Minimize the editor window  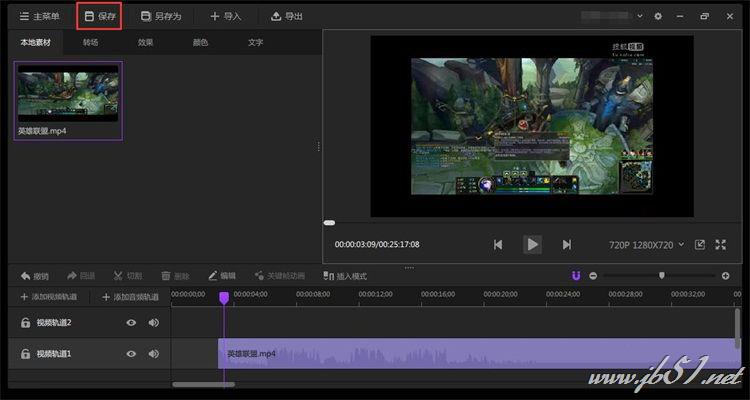[x=680, y=16]
